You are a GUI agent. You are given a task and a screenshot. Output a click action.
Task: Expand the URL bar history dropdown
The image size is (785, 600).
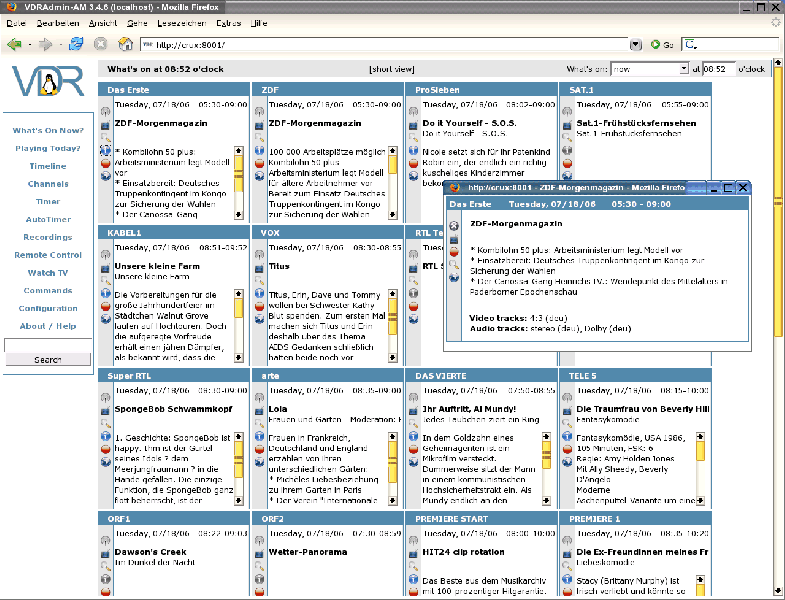pos(636,45)
